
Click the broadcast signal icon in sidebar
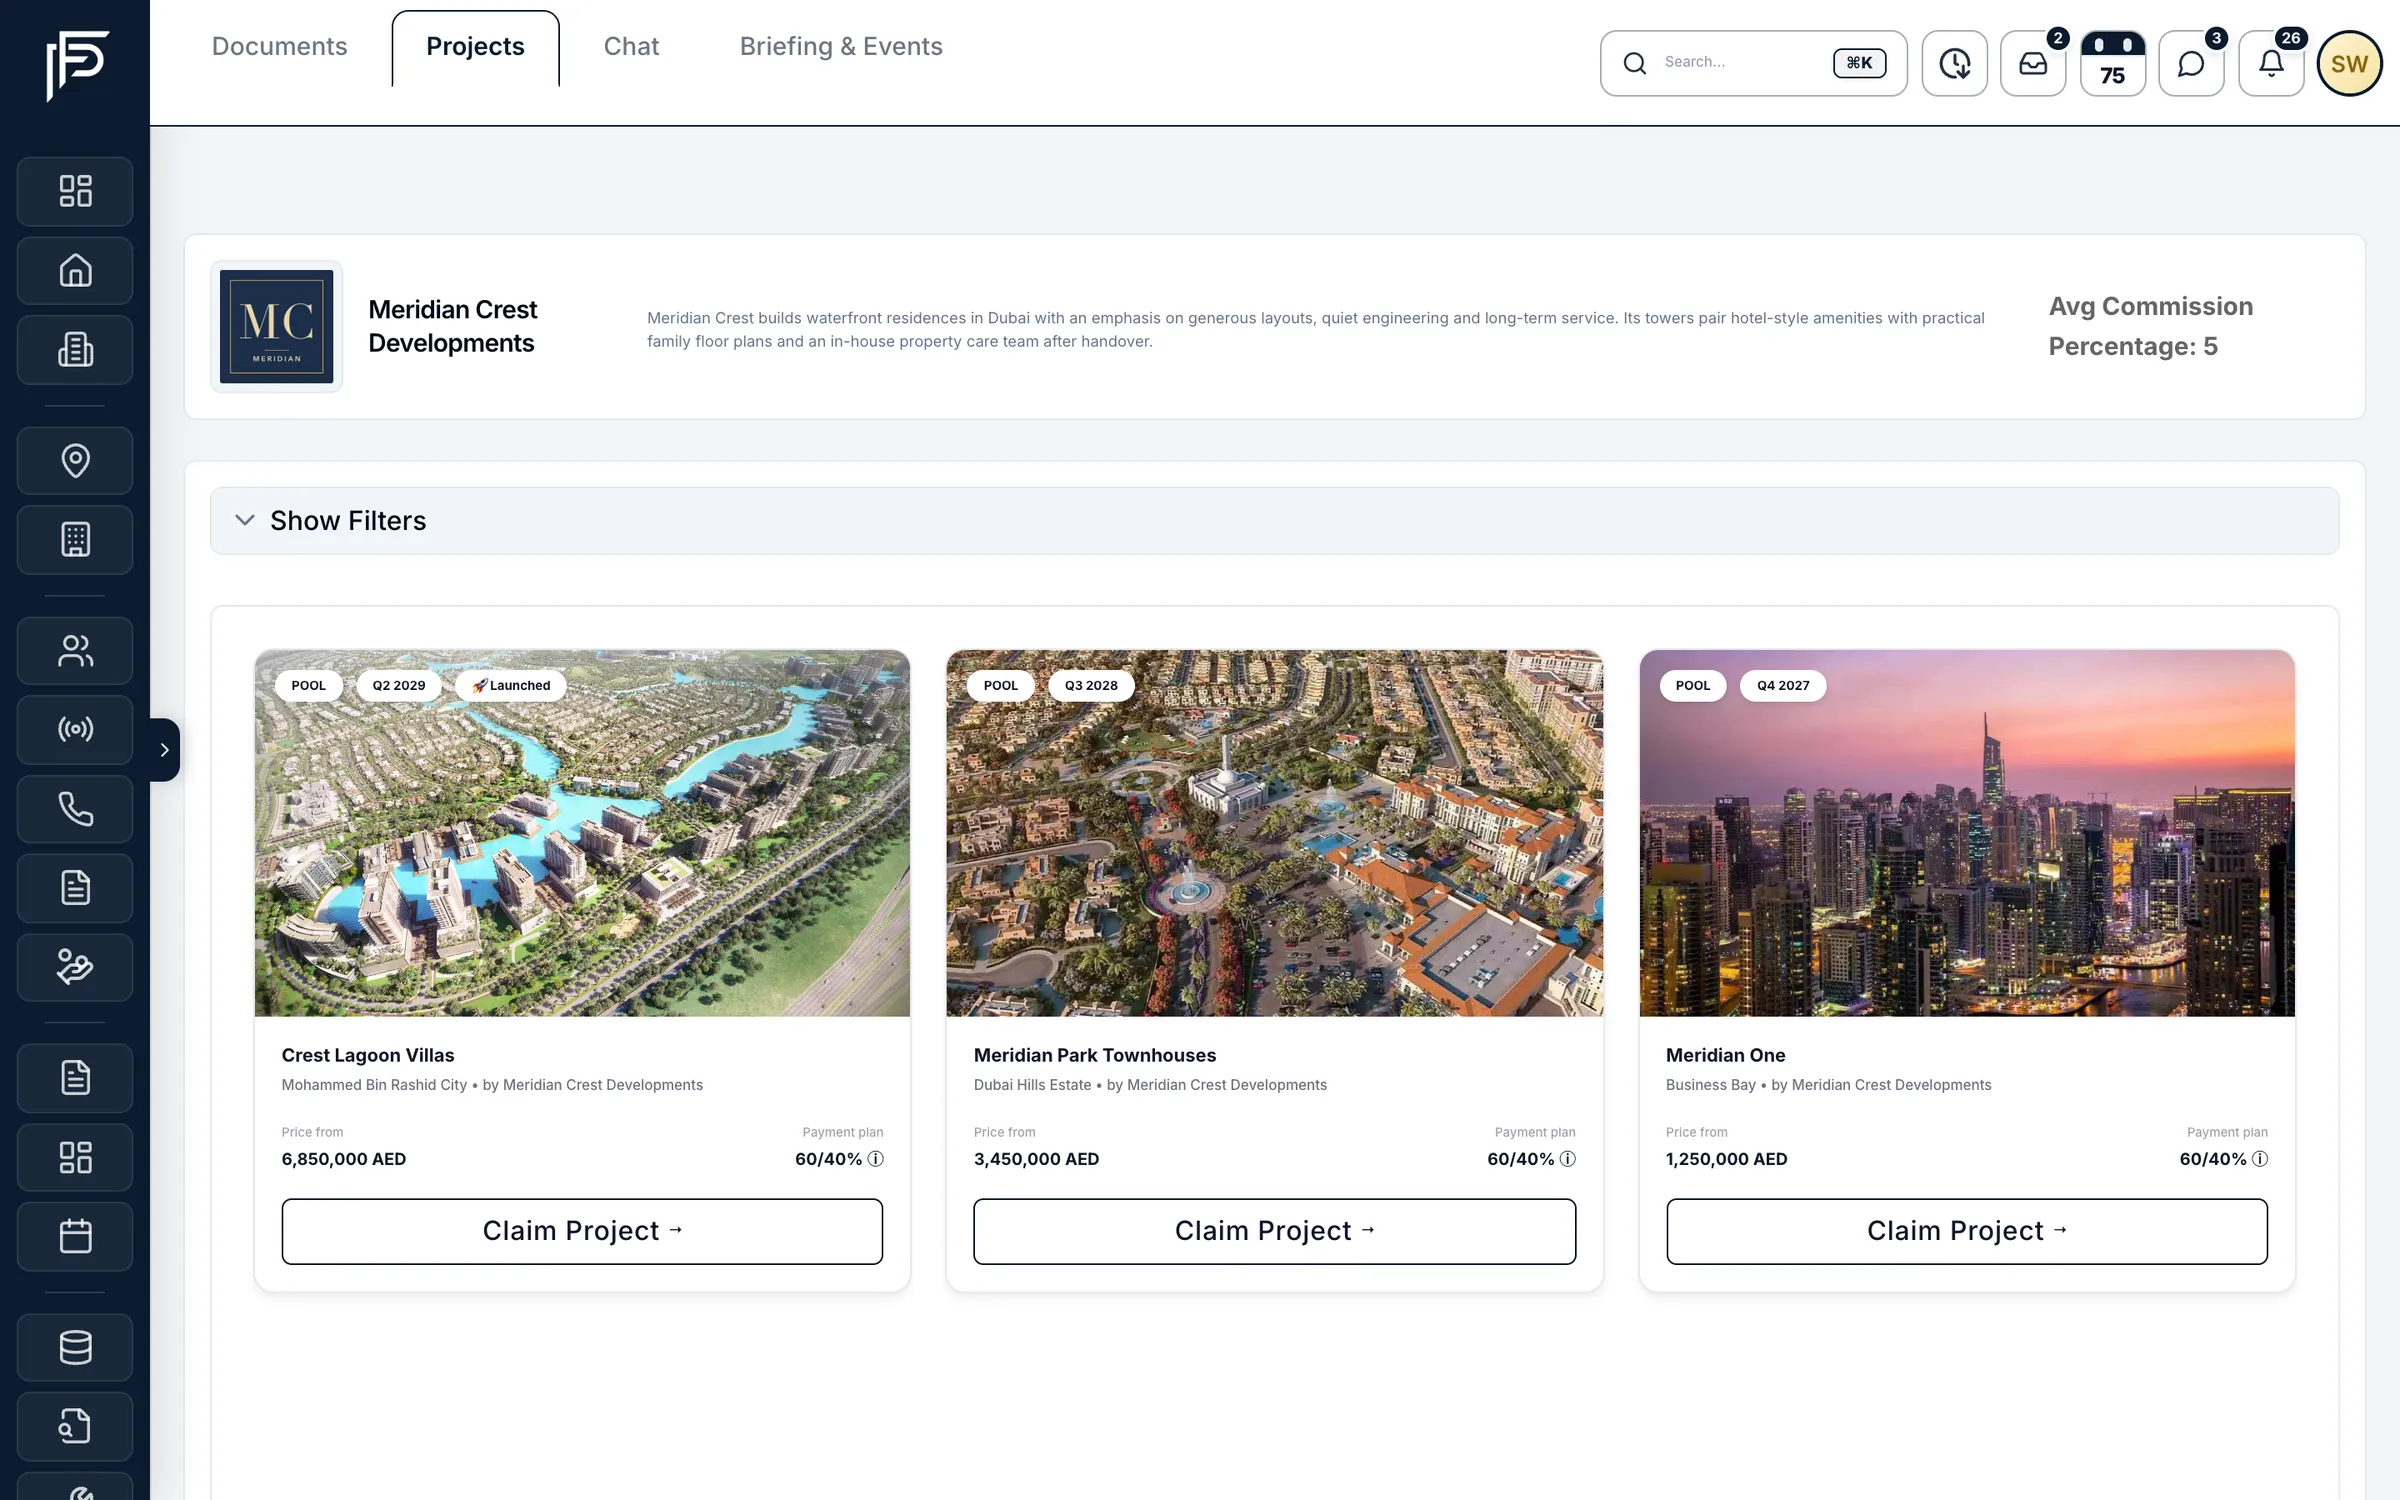(x=75, y=730)
